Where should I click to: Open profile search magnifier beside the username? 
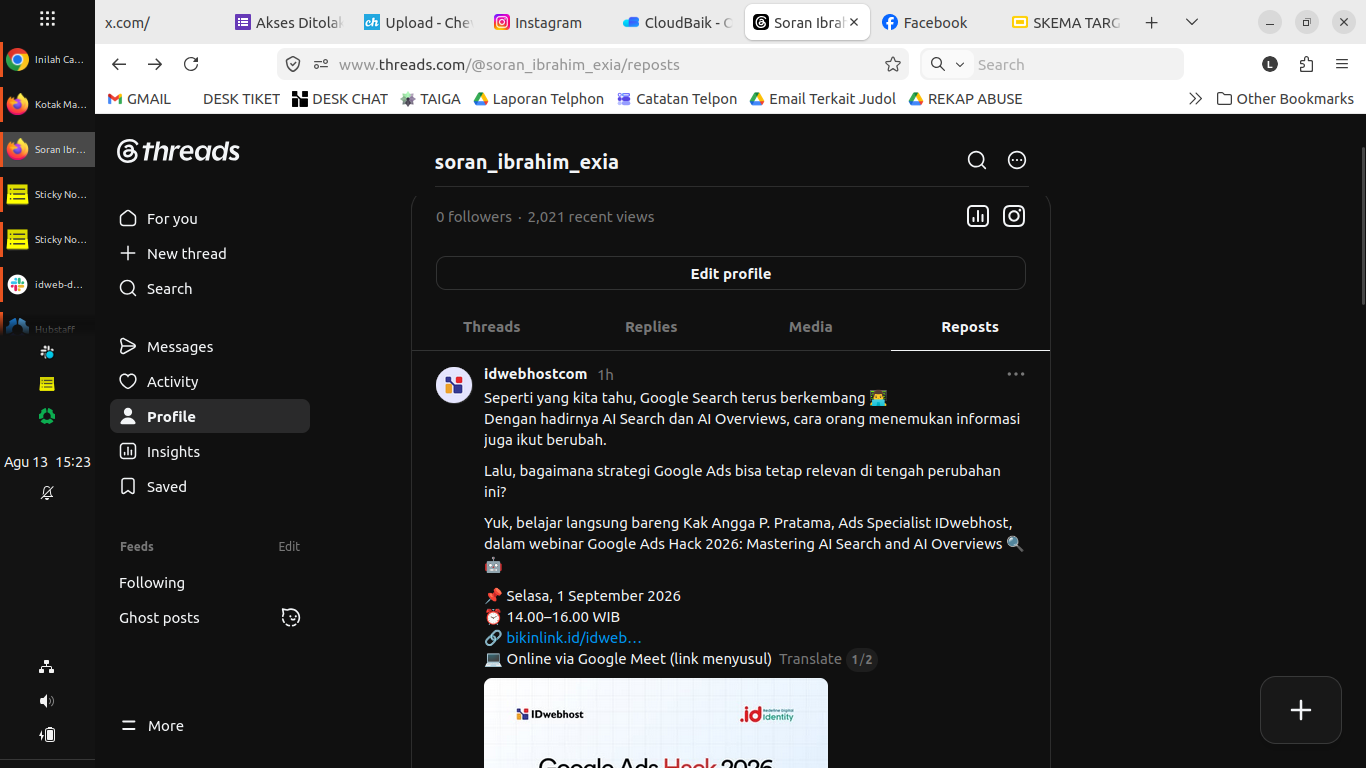click(x=977, y=160)
